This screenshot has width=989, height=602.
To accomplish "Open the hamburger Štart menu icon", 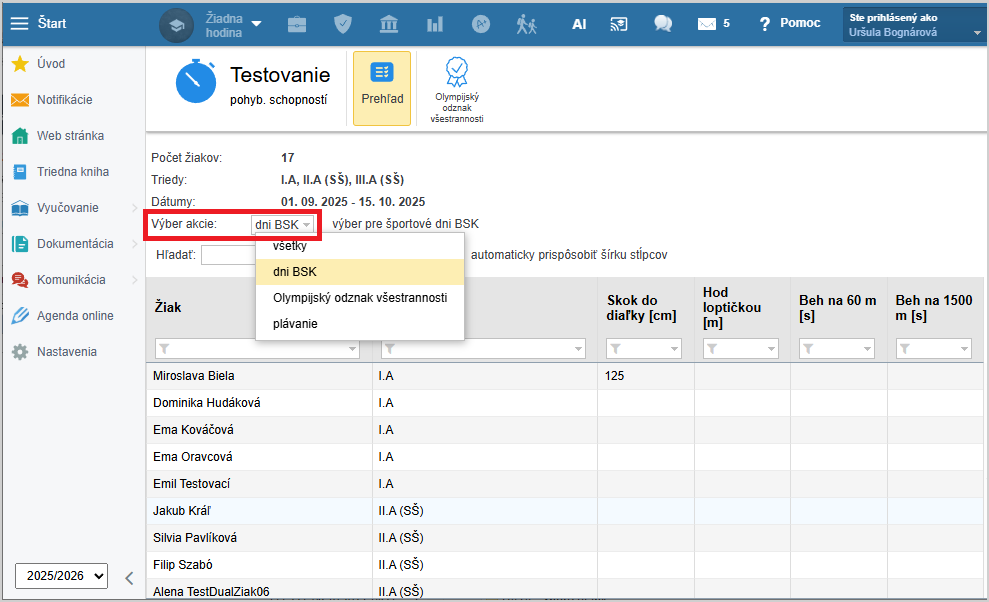I will (x=19, y=23).
